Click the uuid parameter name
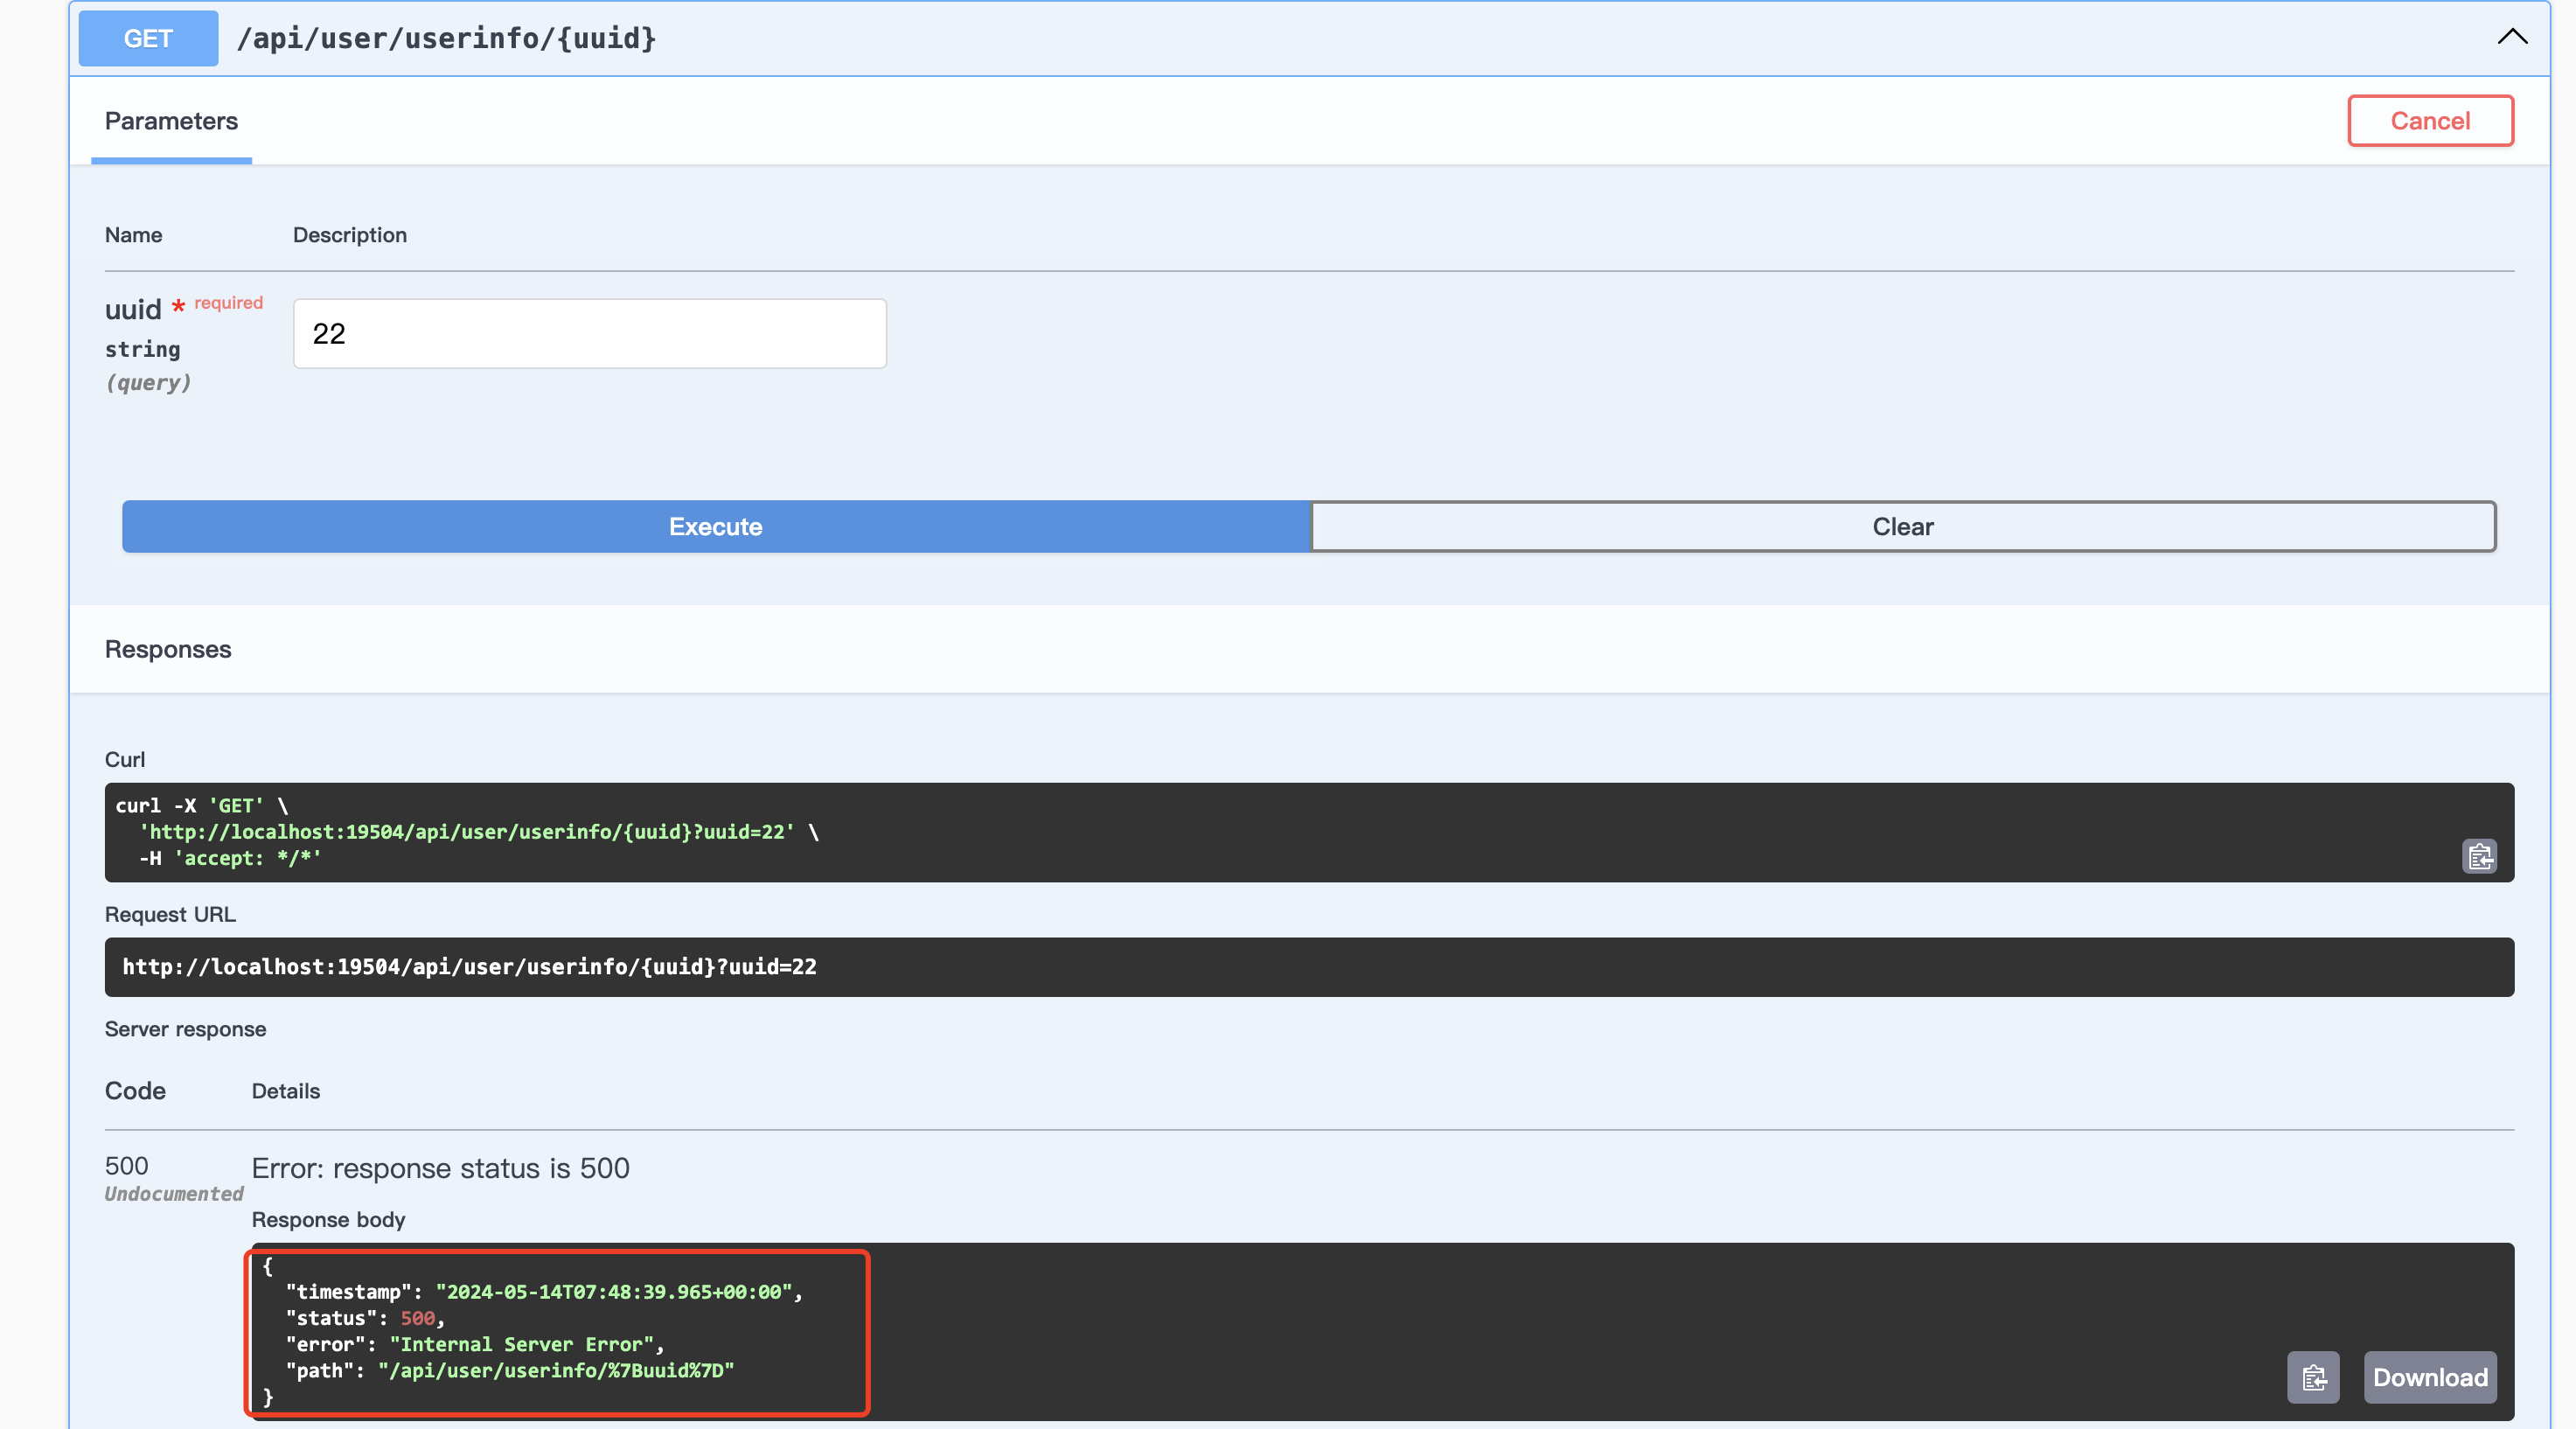The image size is (2576, 1429). (x=133, y=310)
